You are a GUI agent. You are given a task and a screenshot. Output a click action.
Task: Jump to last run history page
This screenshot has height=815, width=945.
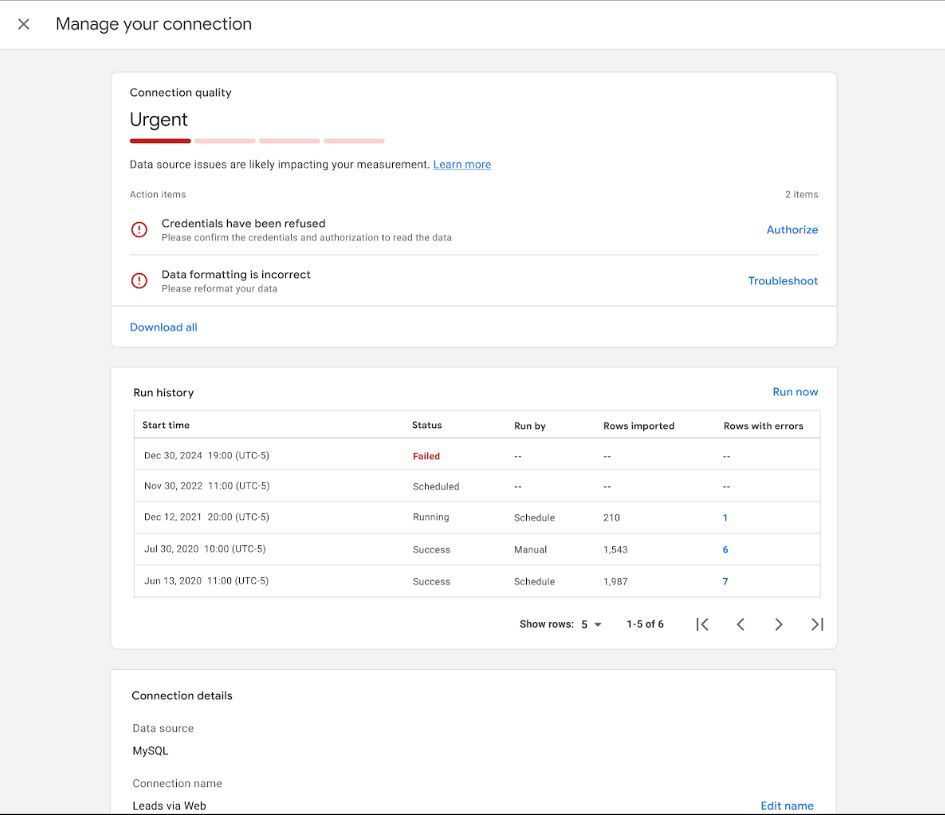pyautogui.click(x=816, y=623)
